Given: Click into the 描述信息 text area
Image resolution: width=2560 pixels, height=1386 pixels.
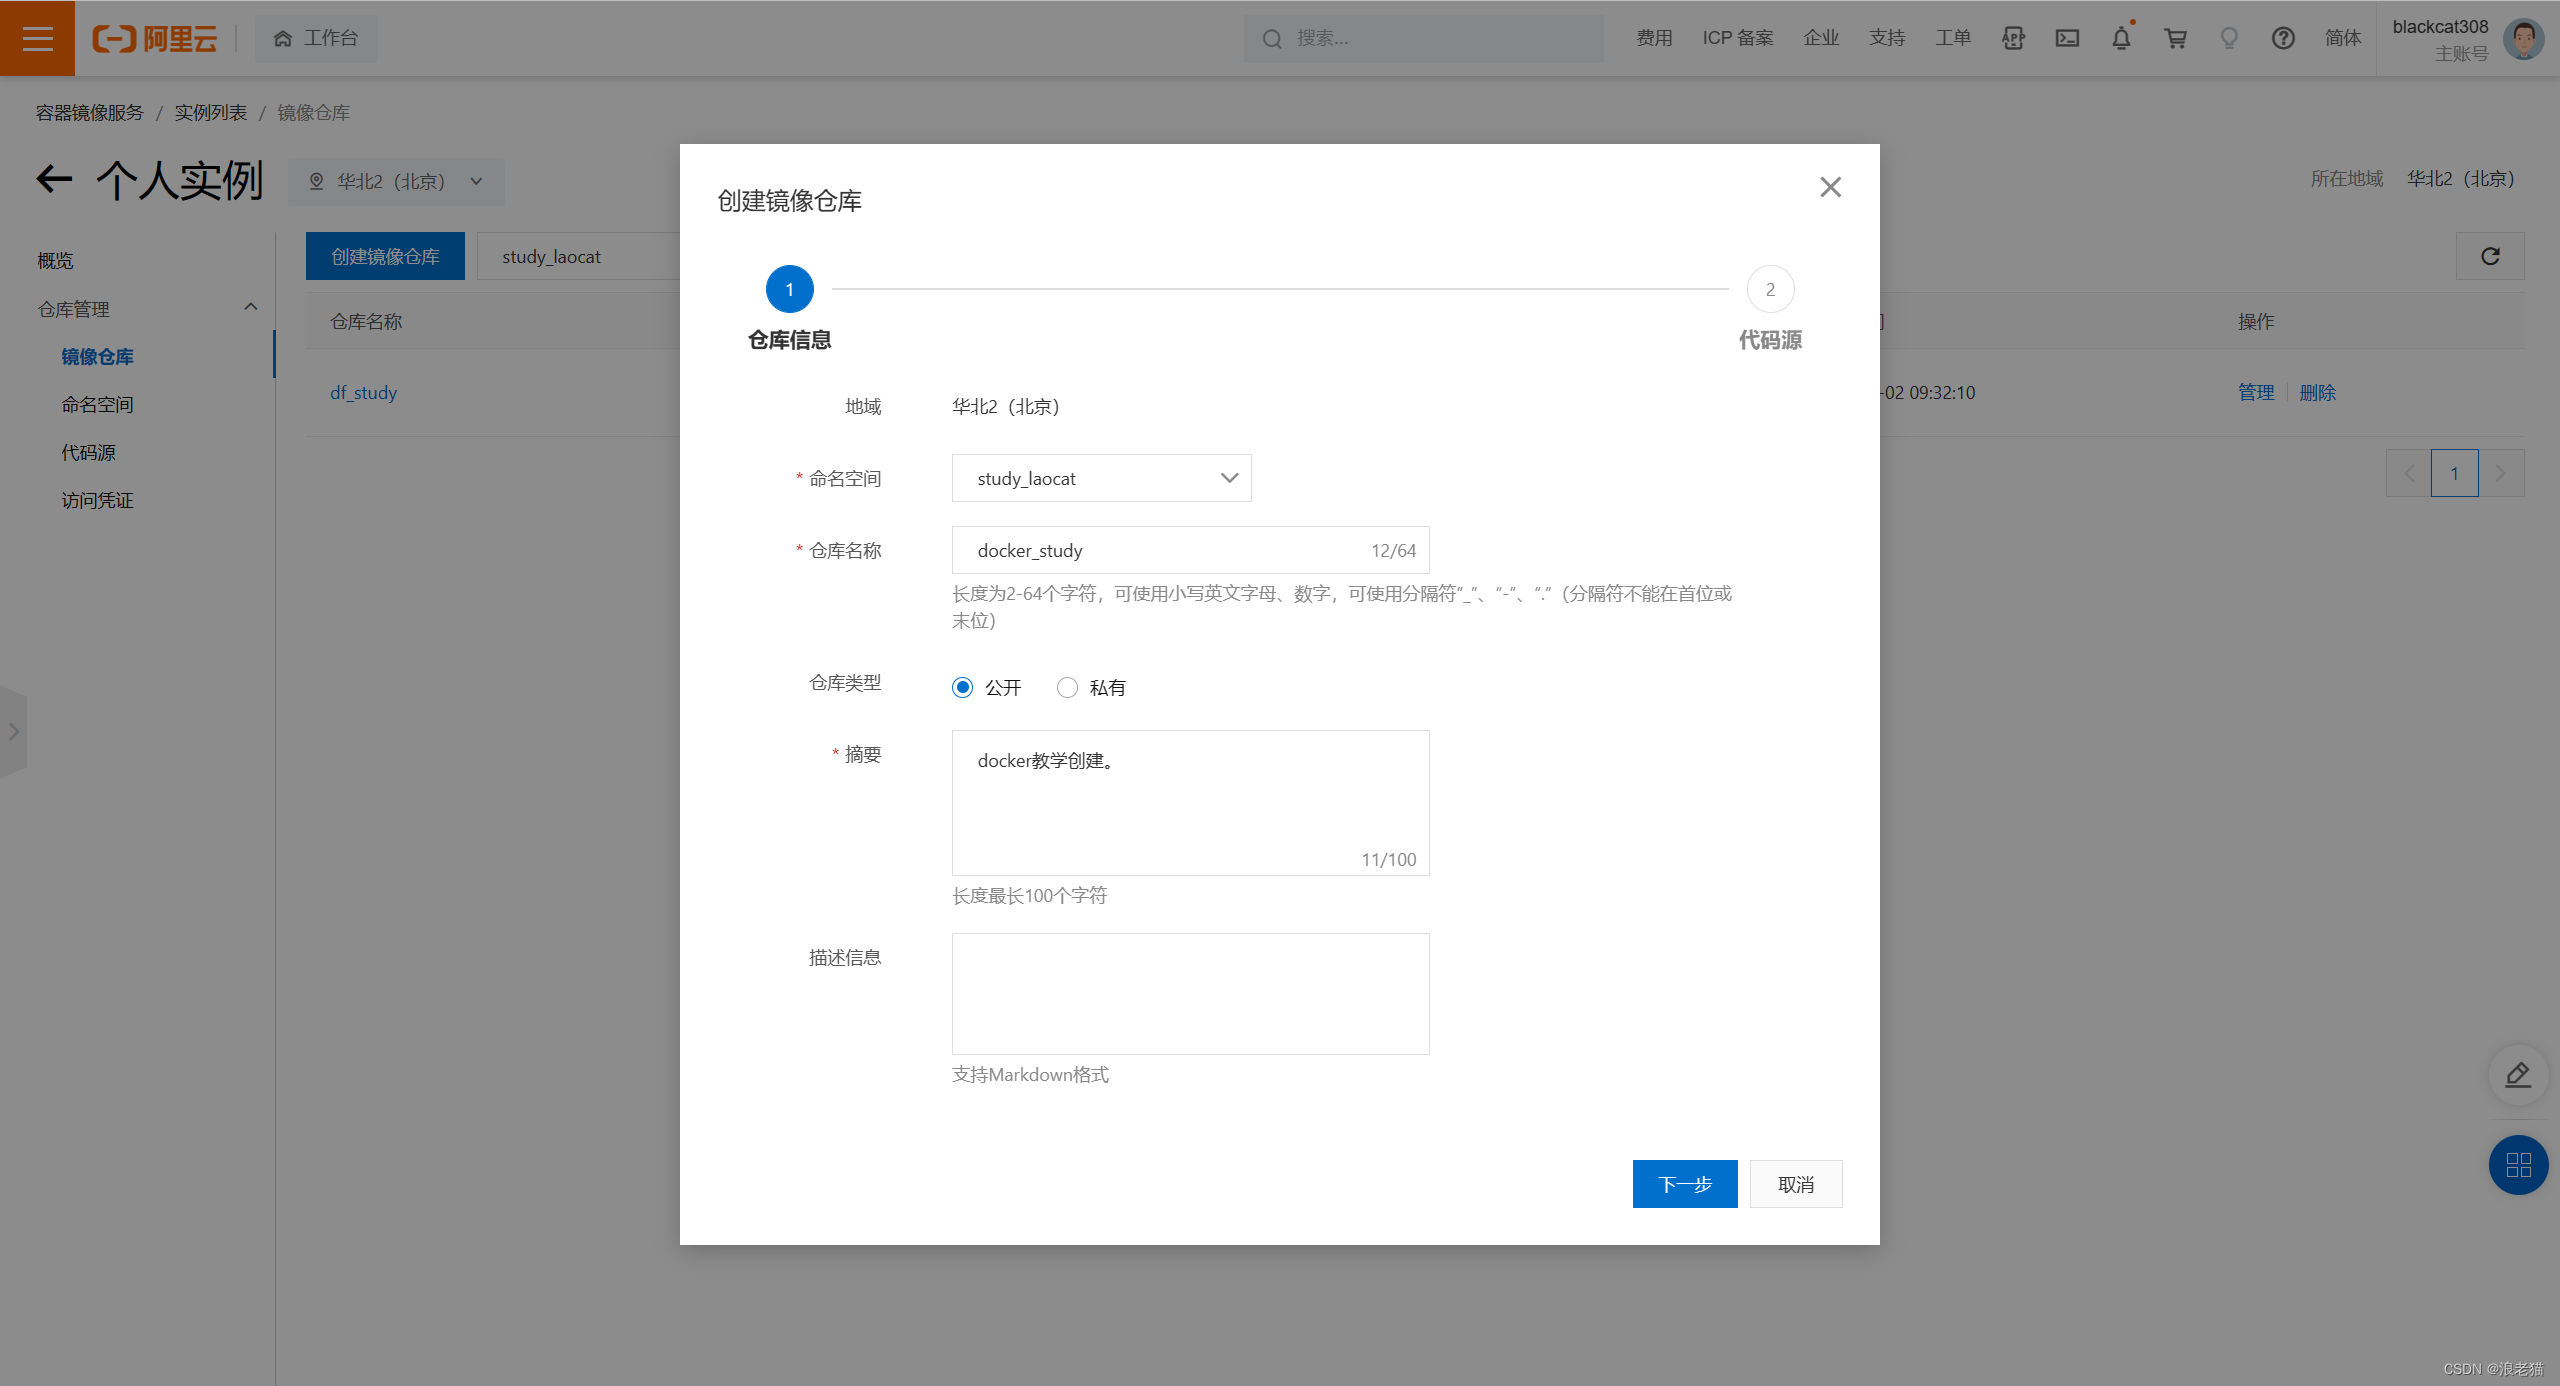Looking at the screenshot, I should [x=1190, y=994].
